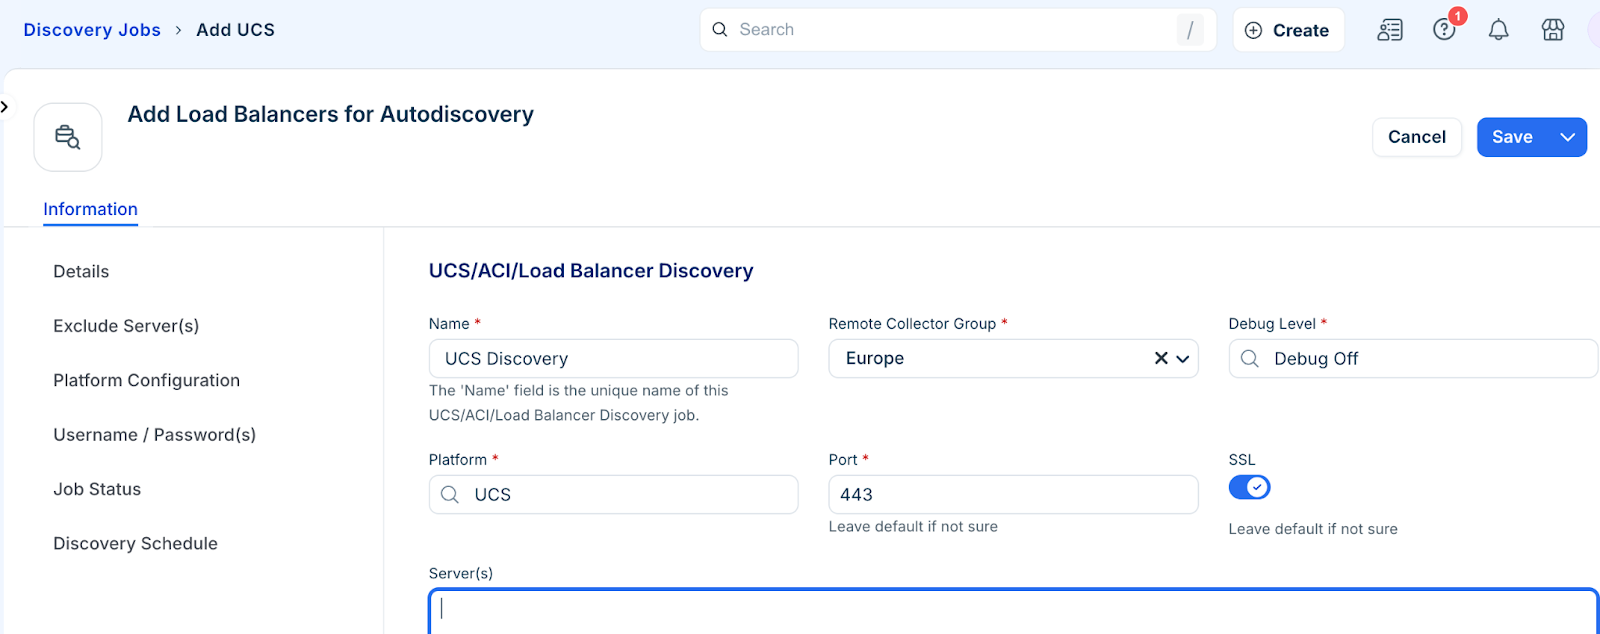The height and width of the screenshot is (634, 1600).
Task: Open the Remote Collector Group dropdown arrow
Action: point(1183,358)
